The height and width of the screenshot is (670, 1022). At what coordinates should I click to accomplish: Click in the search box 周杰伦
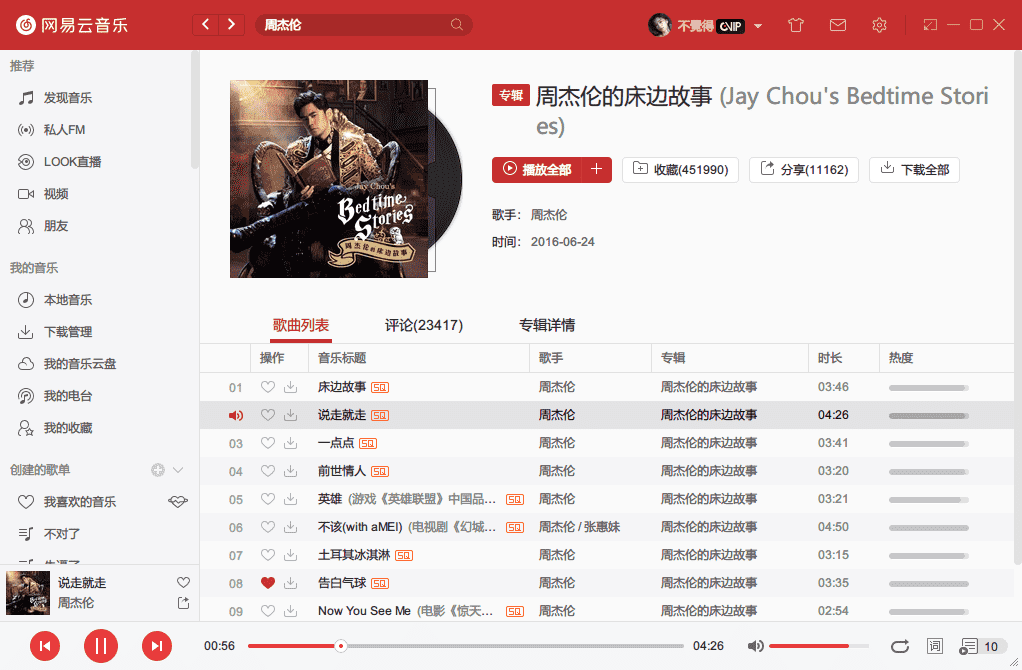pos(355,25)
